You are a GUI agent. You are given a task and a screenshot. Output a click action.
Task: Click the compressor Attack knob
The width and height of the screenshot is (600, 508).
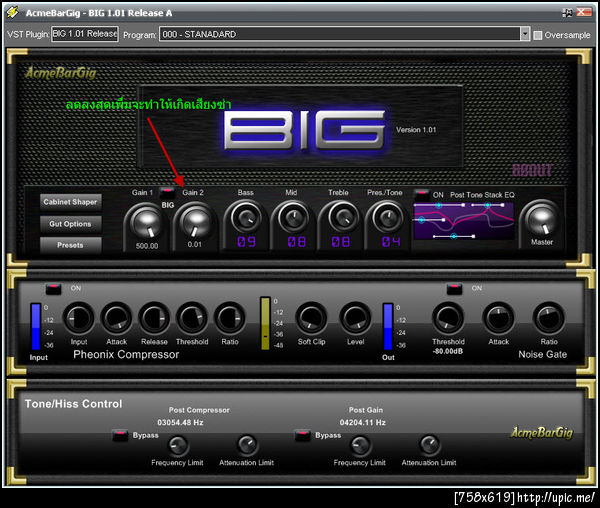coord(116,318)
